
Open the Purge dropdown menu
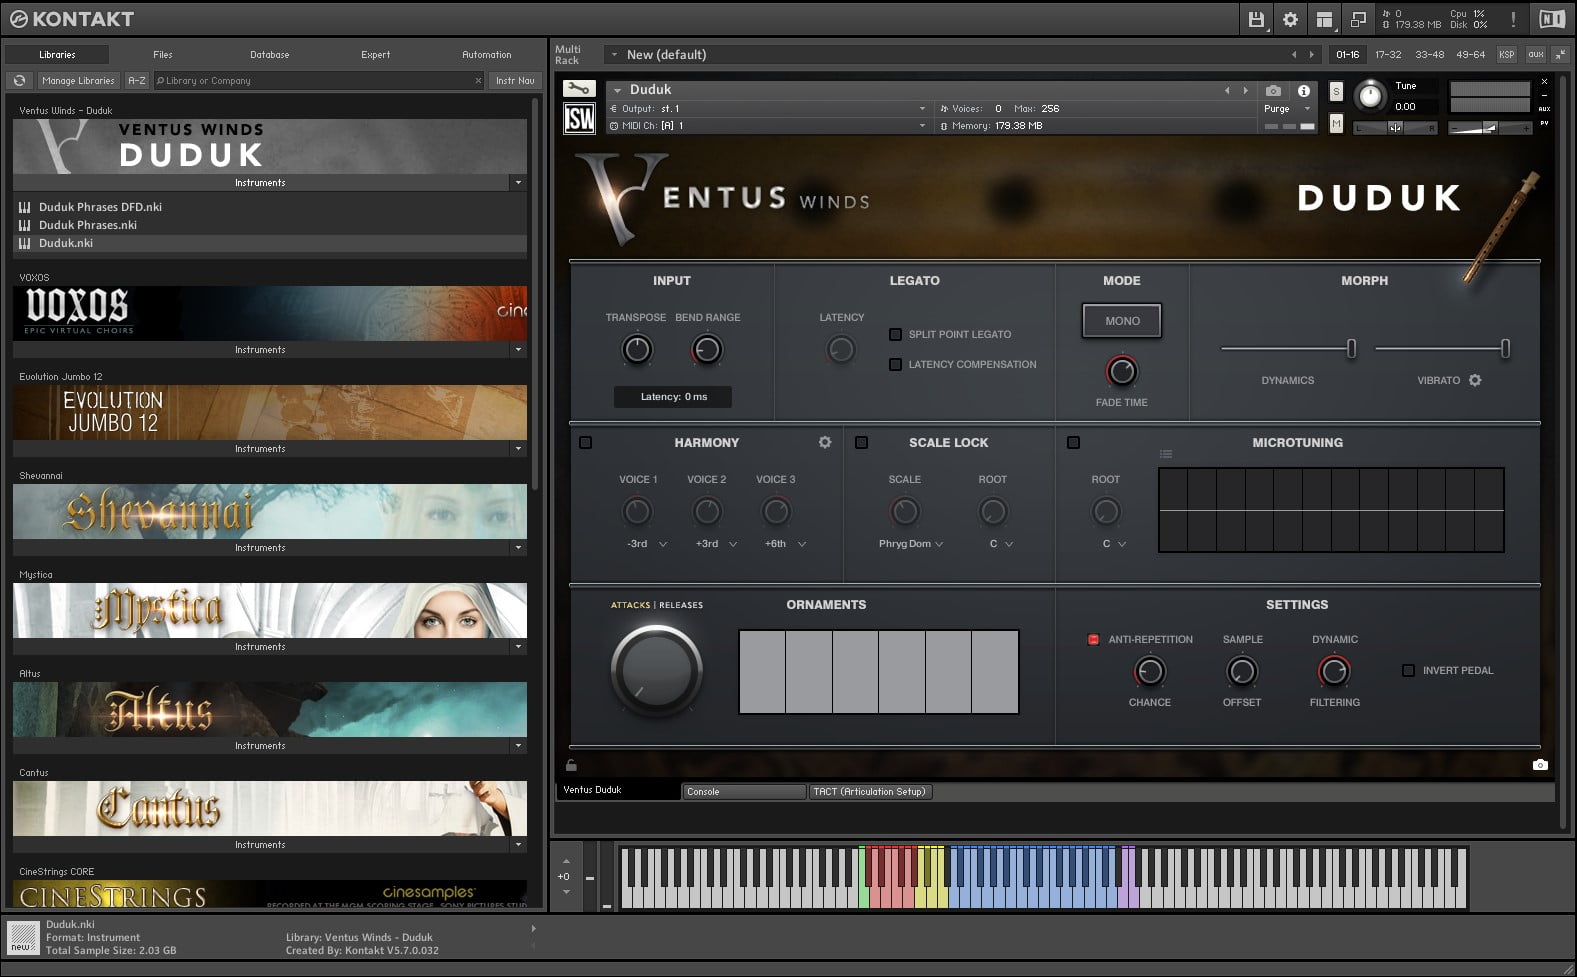coord(1287,109)
